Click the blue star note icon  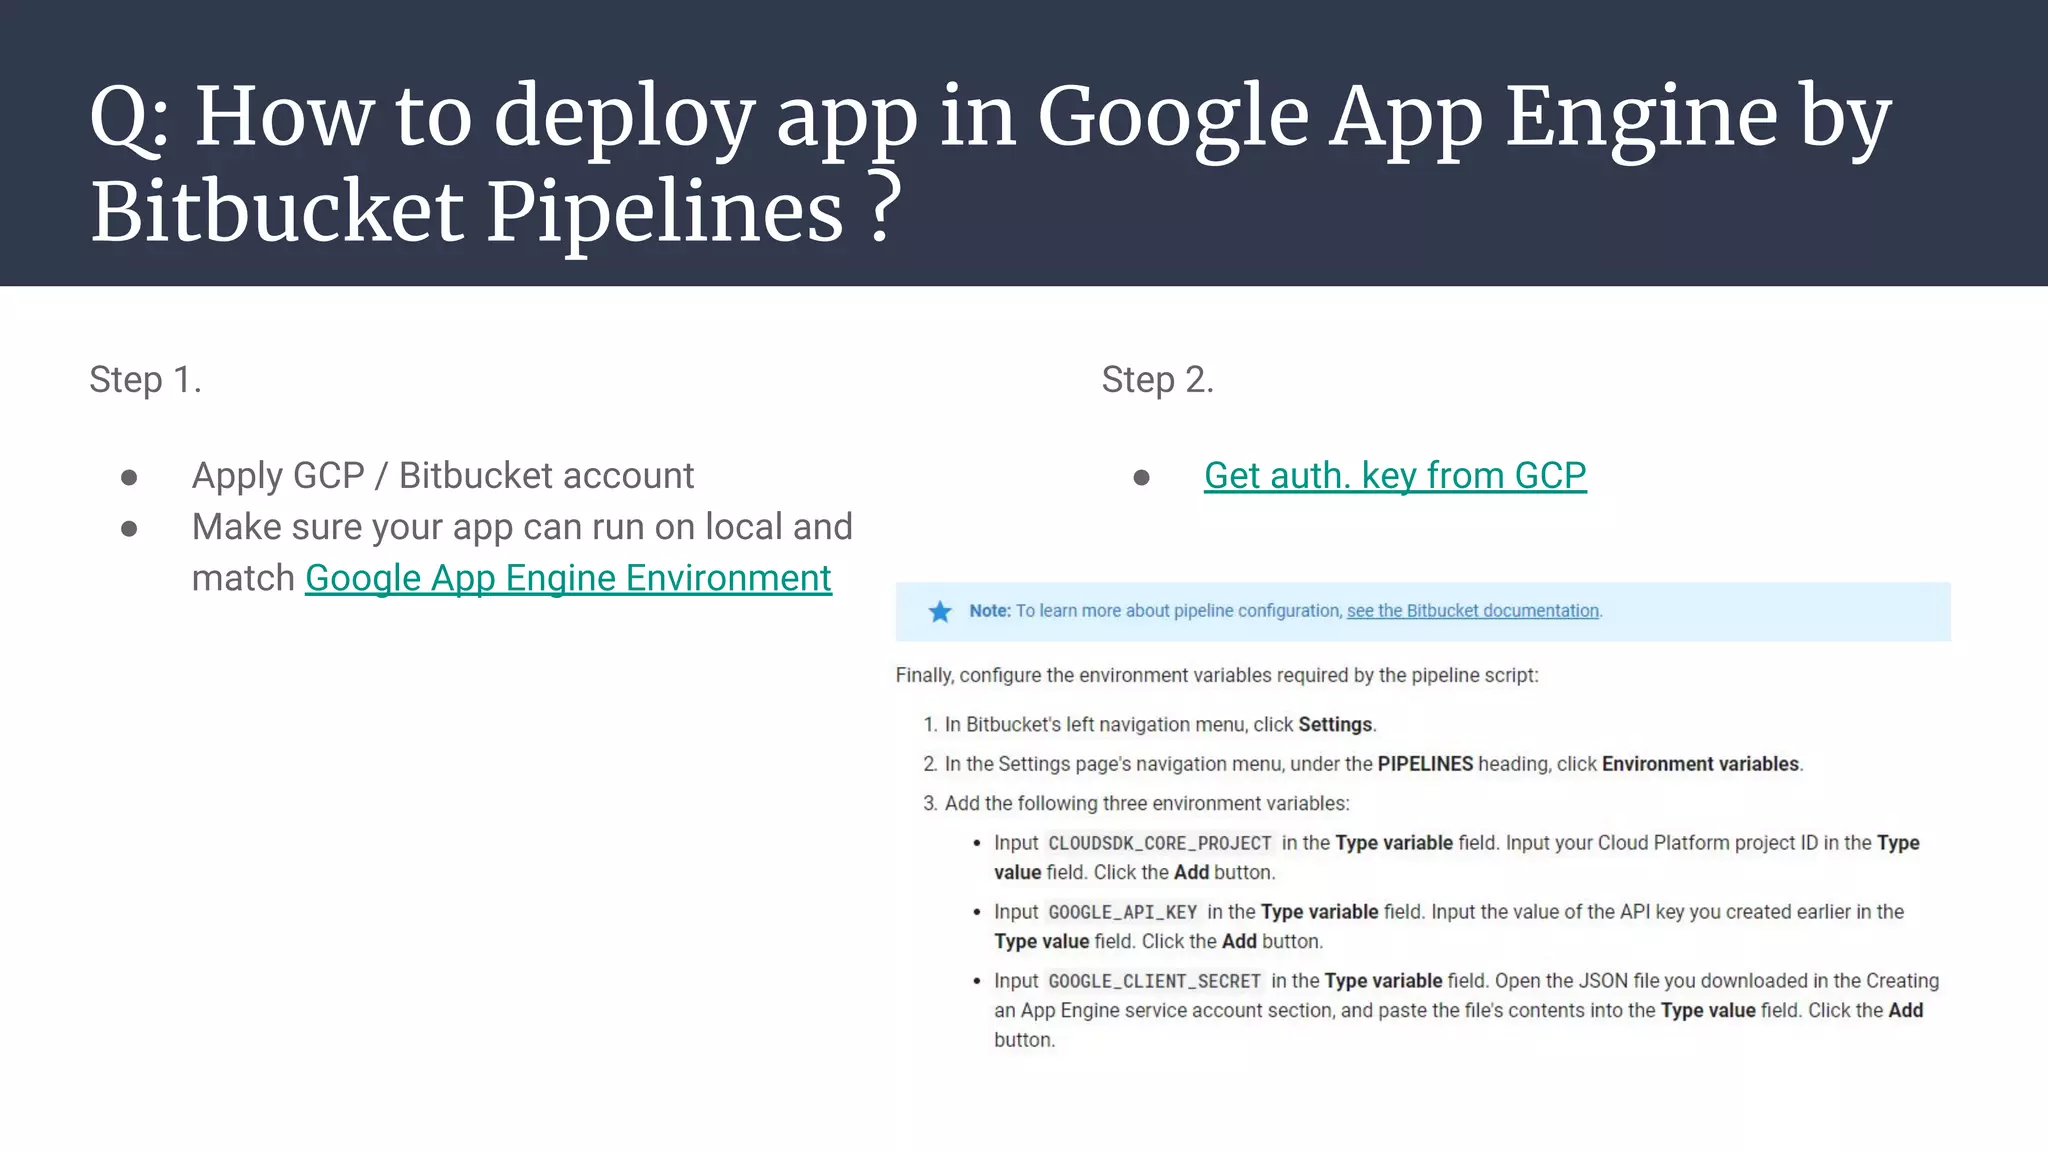coord(940,611)
